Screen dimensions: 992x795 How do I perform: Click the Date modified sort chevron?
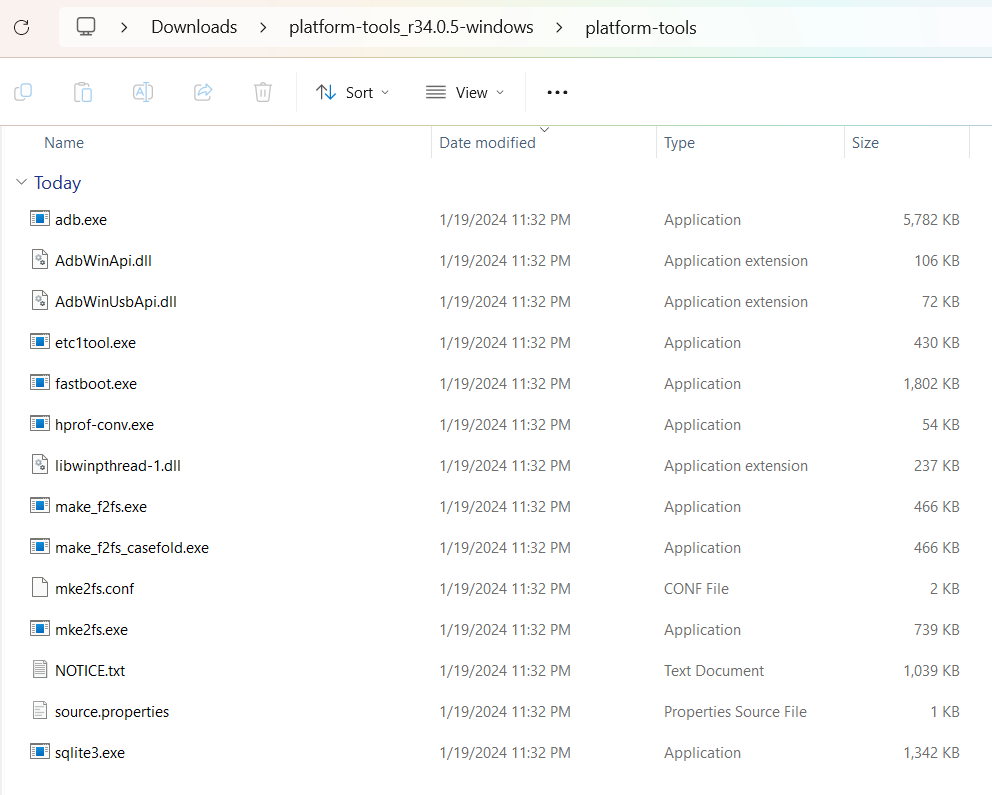click(544, 128)
